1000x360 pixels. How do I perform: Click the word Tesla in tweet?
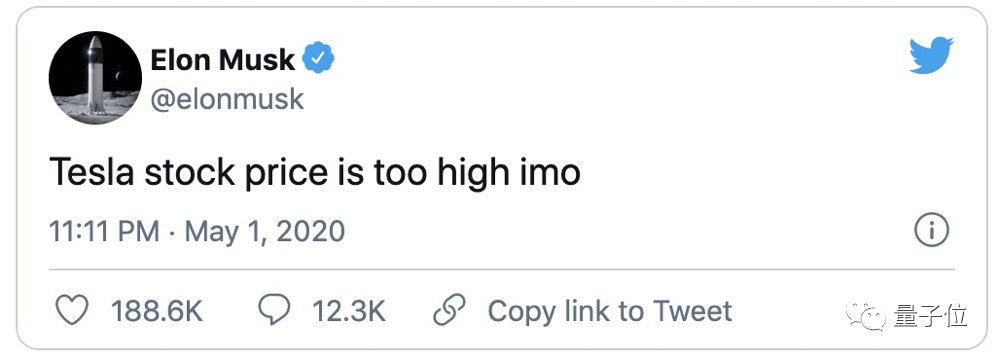point(93,172)
